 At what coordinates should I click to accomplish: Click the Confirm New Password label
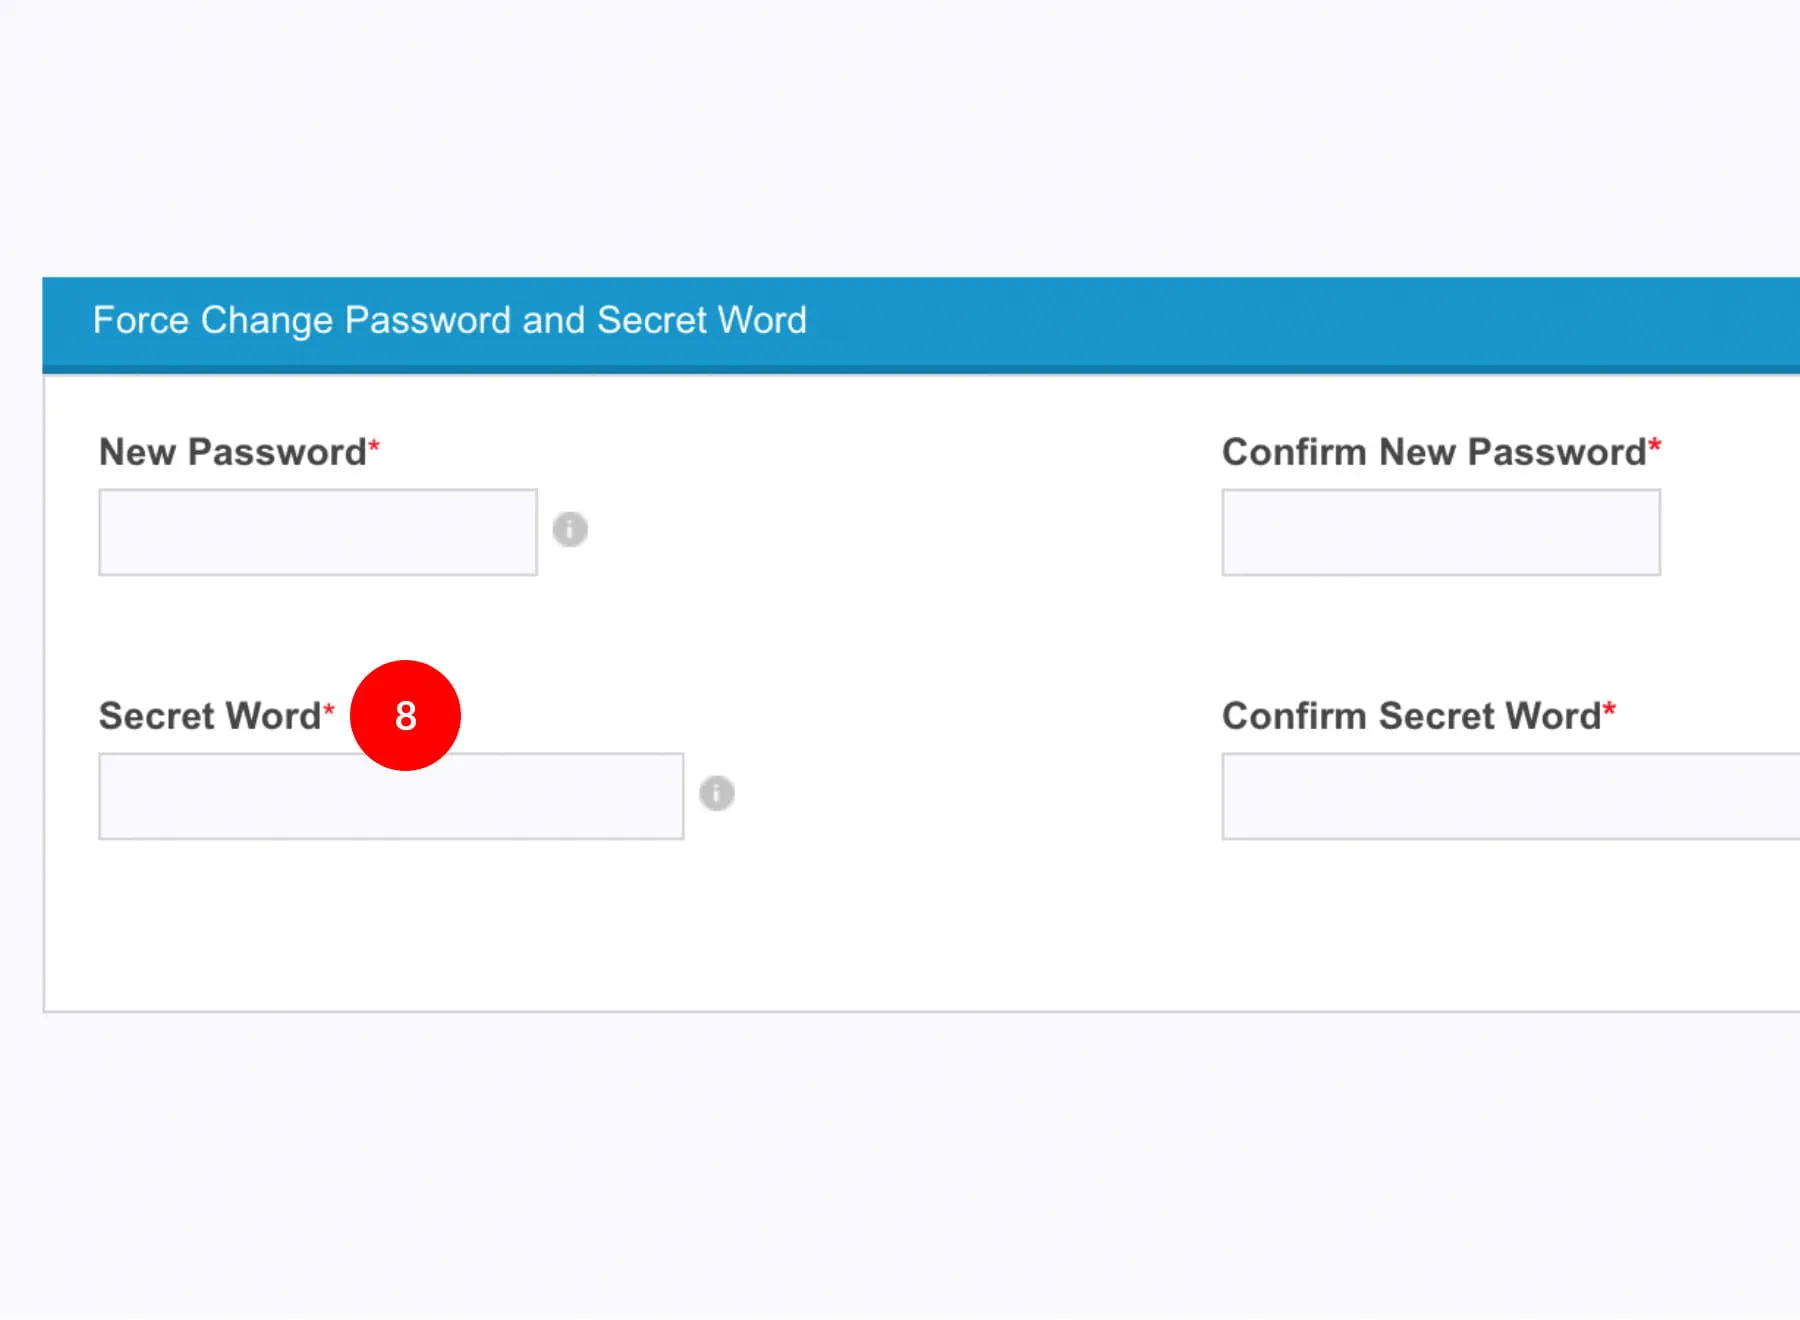click(x=1433, y=452)
